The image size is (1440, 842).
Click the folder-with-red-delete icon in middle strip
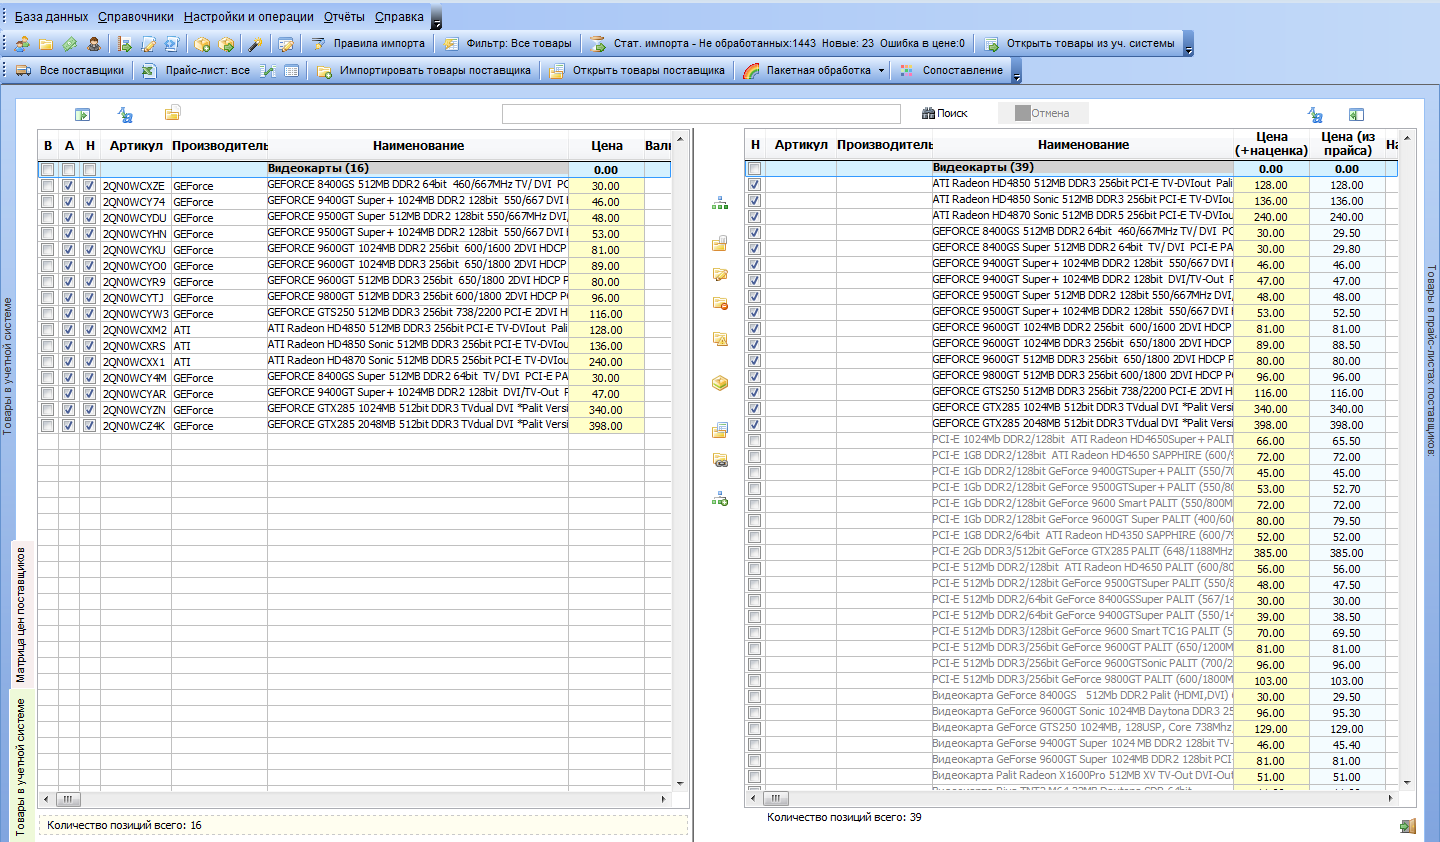(720, 303)
